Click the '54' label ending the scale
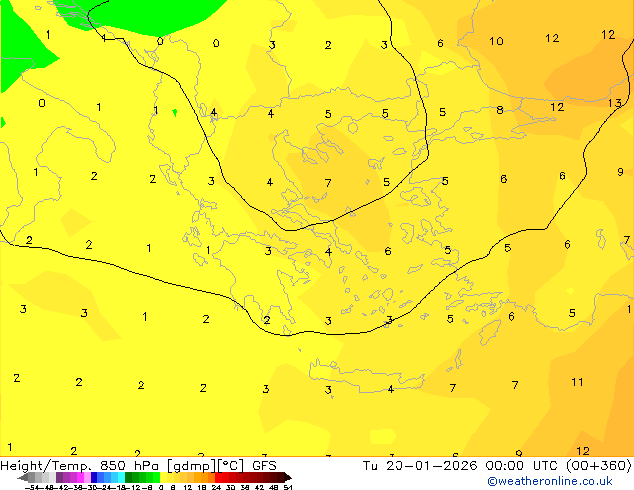This screenshot has width=634, height=490. tap(288, 488)
